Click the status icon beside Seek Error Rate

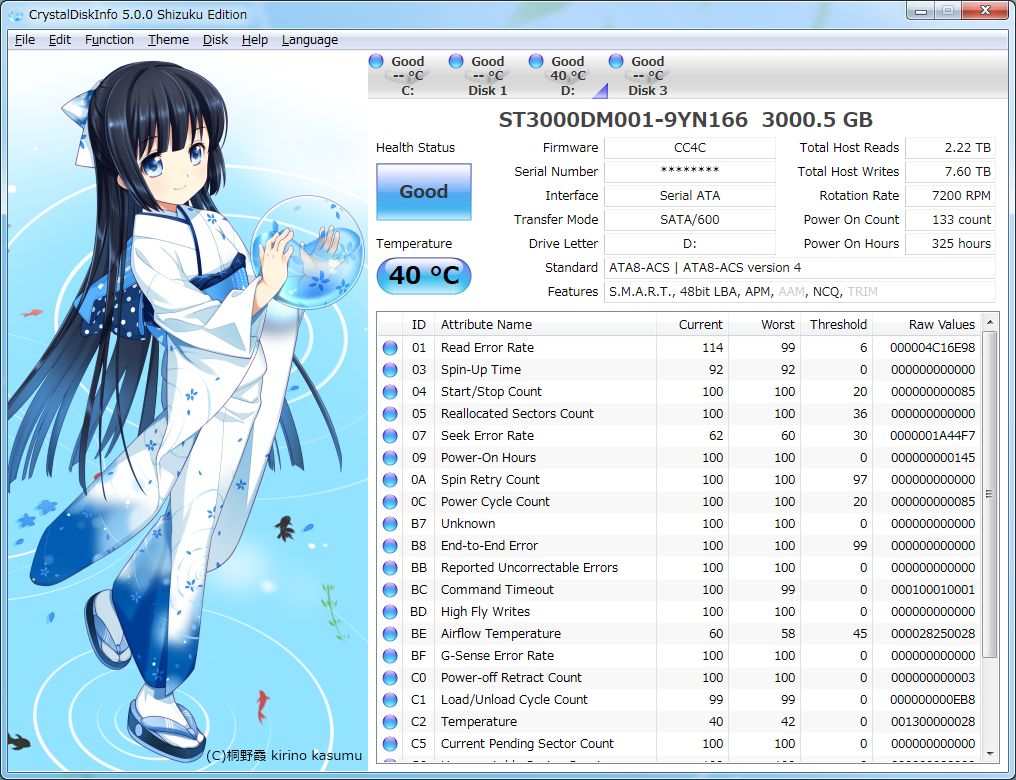391,435
